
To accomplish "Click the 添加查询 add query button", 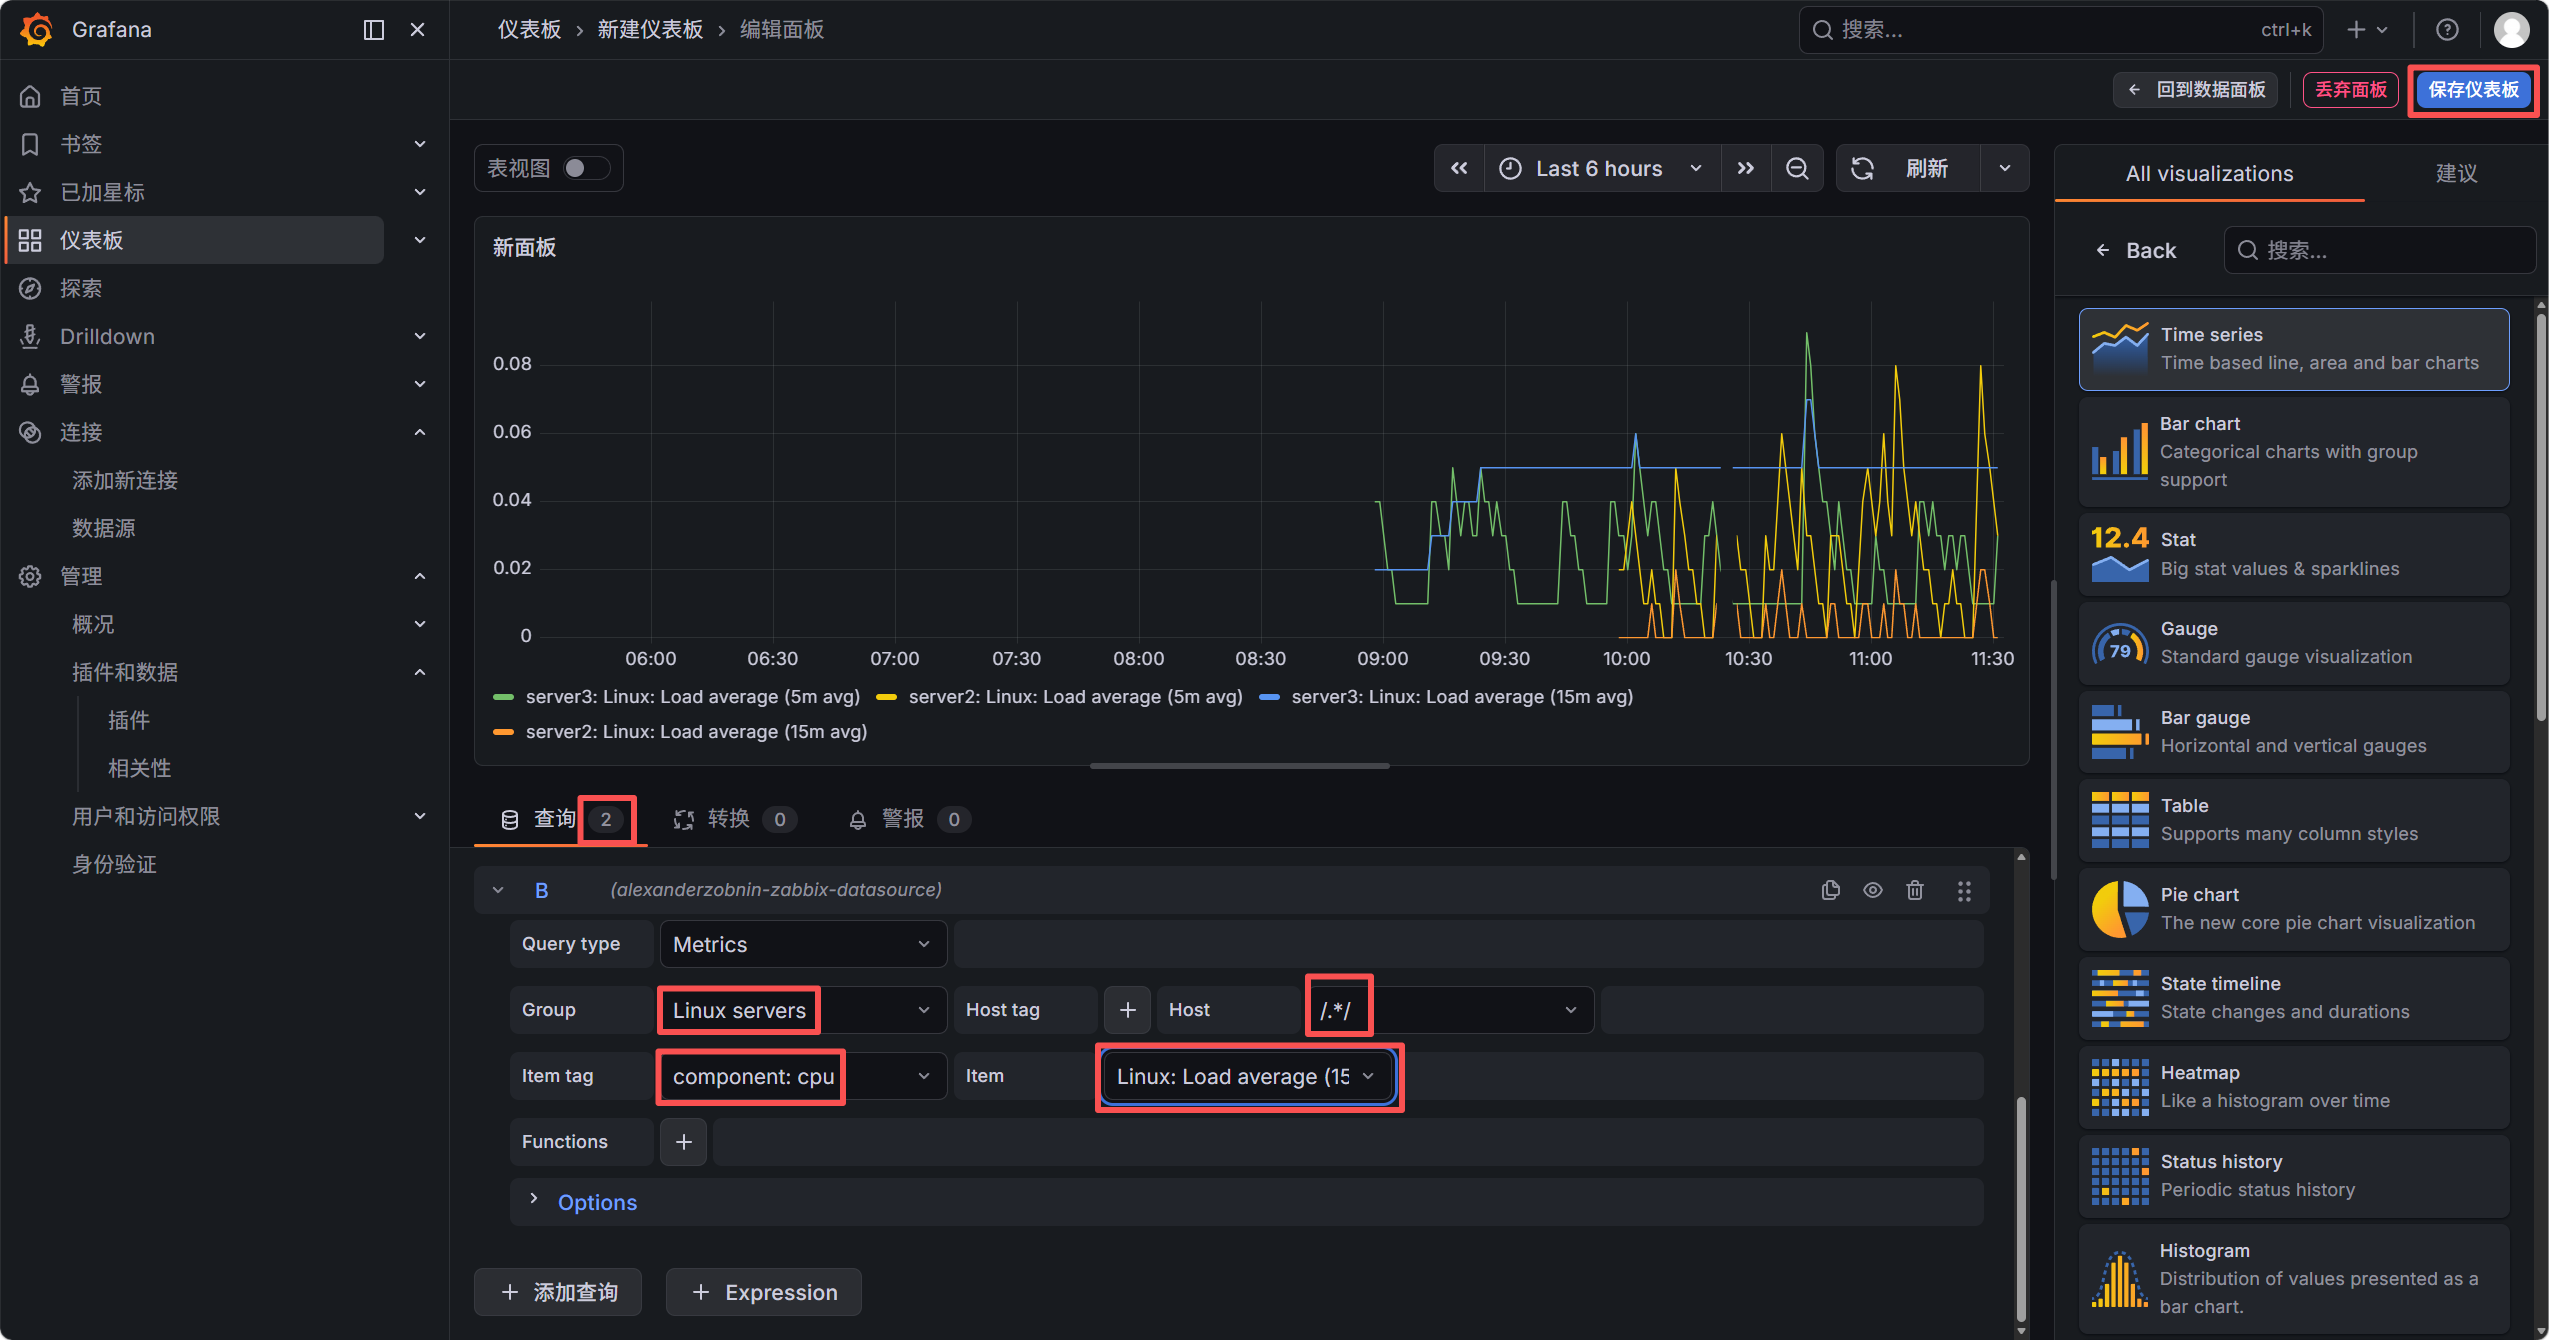I will pos(558,1292).
